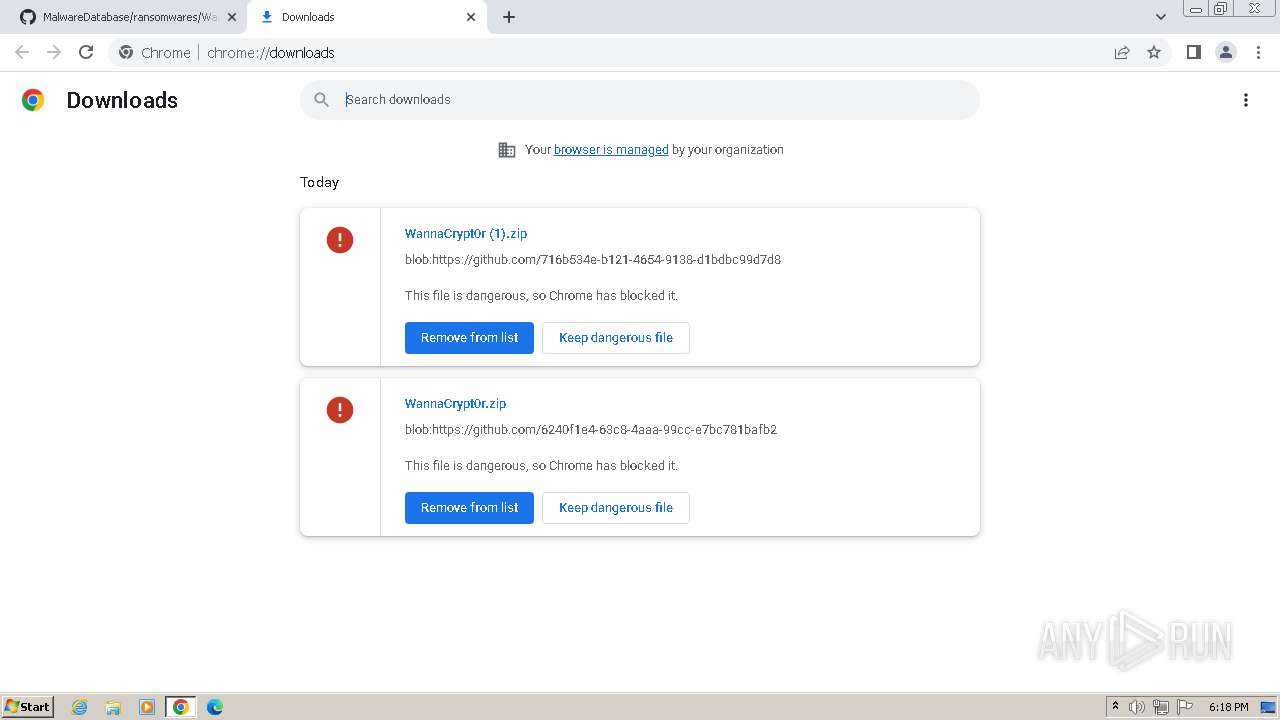Viewport: 1280px width, 720px height.
Task: Open the WannaCrypt0r (1).zip file link
Action: [466, 233]
